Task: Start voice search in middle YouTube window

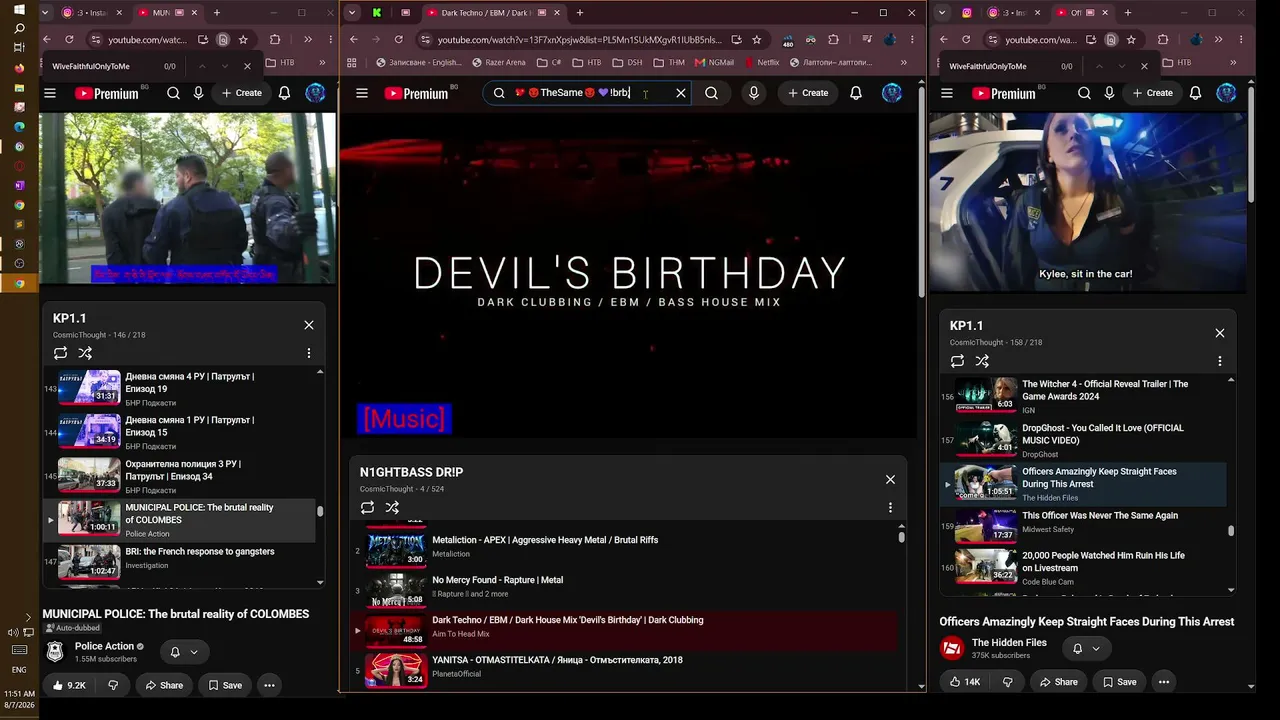Action: [754, 93]
